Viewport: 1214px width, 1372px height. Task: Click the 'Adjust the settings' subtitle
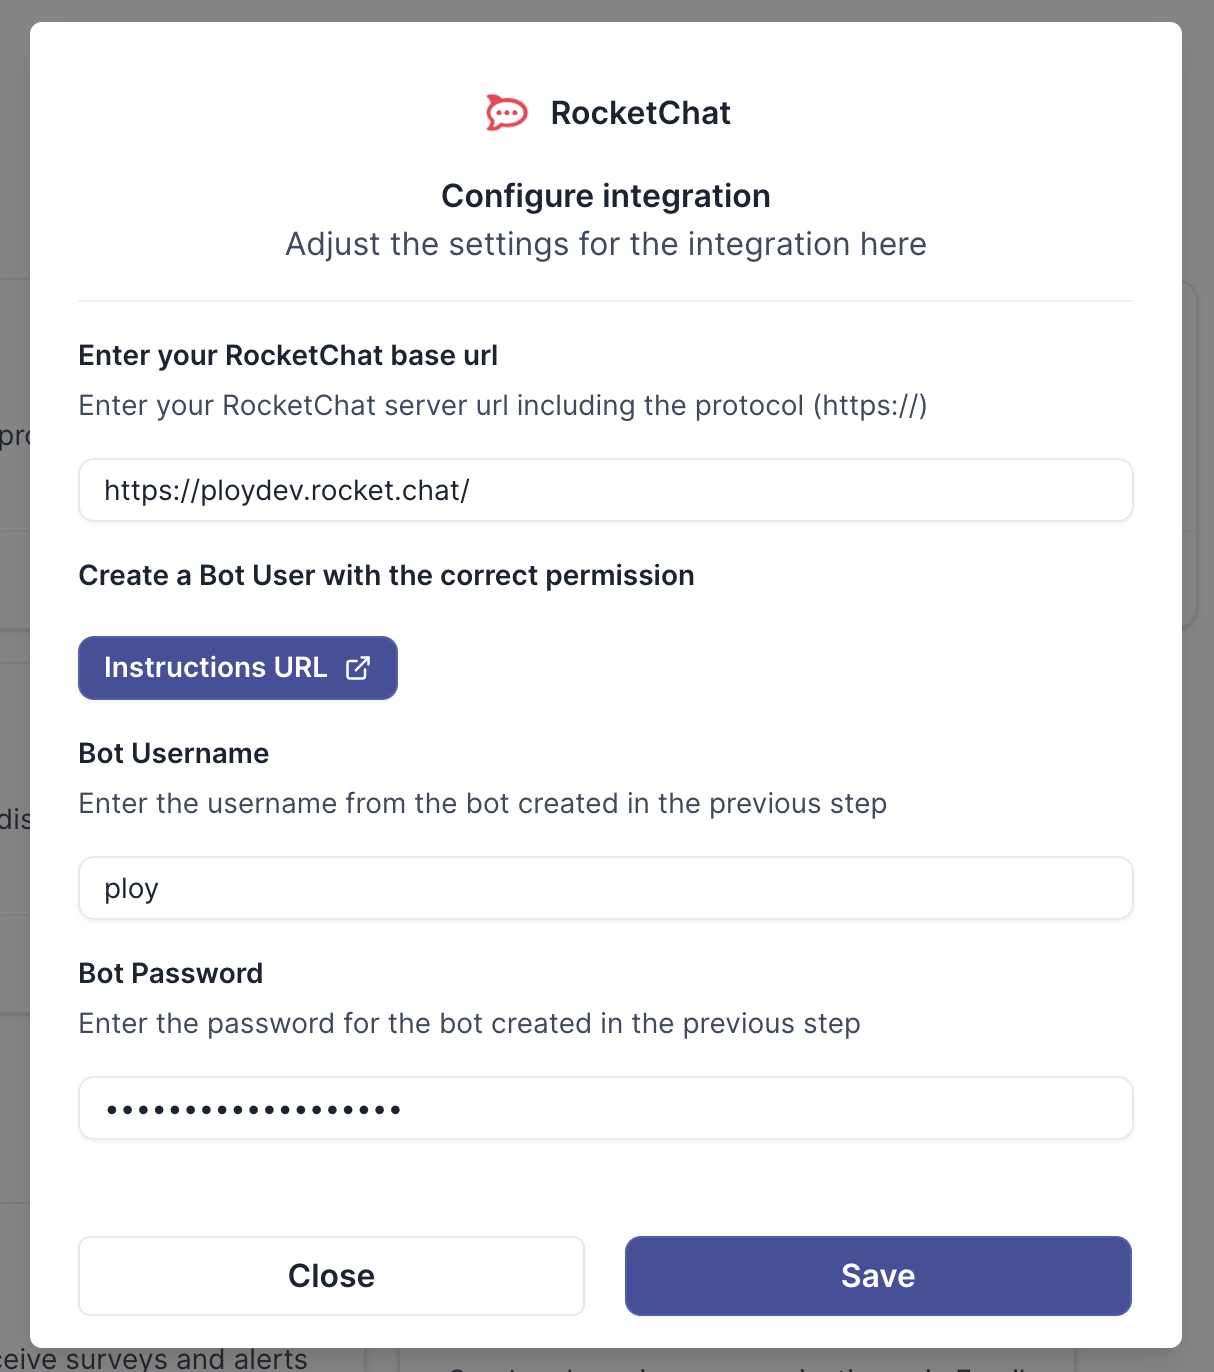(x=606, y=244)
